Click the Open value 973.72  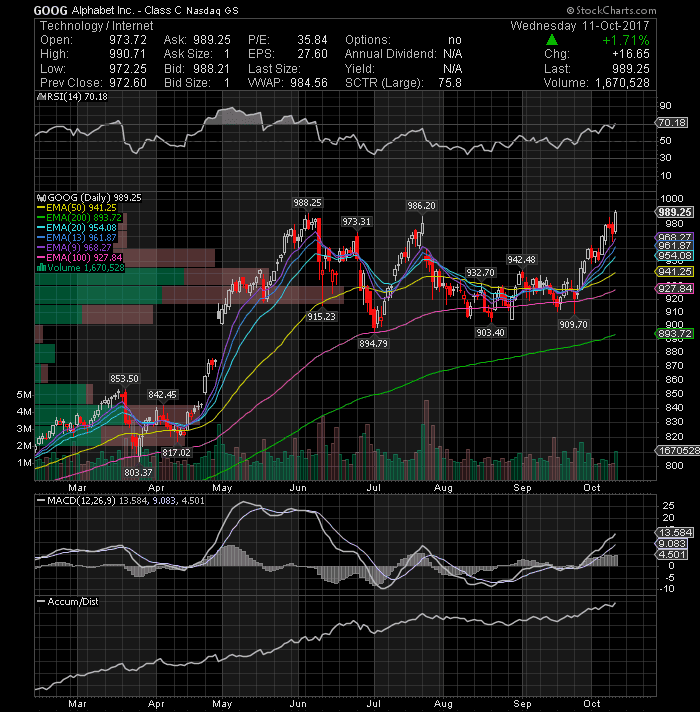point(128,40)
